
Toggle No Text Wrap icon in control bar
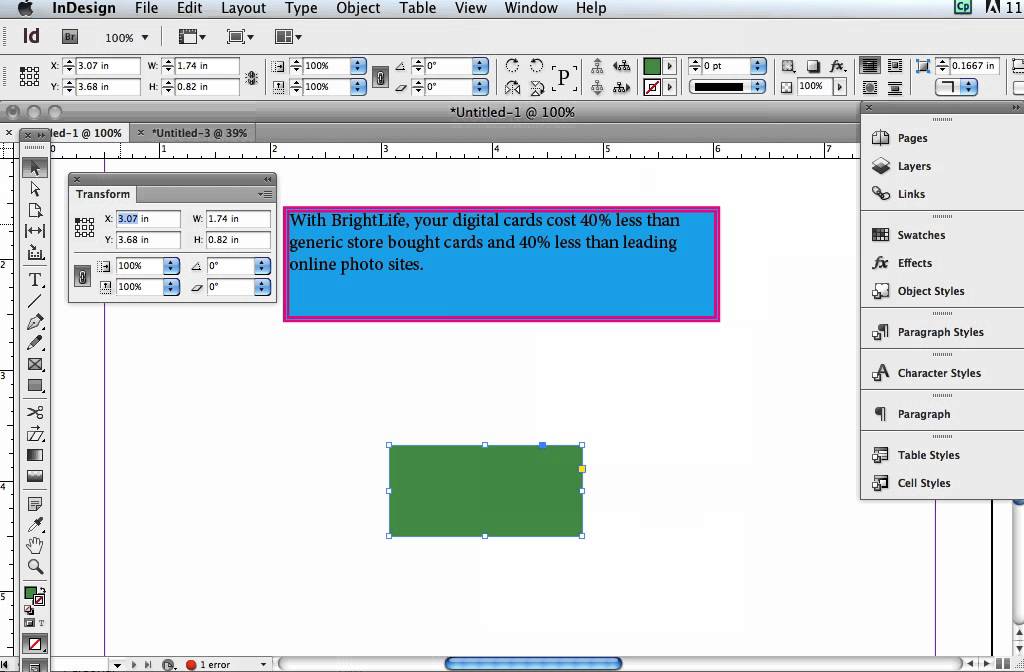point(869,65)
